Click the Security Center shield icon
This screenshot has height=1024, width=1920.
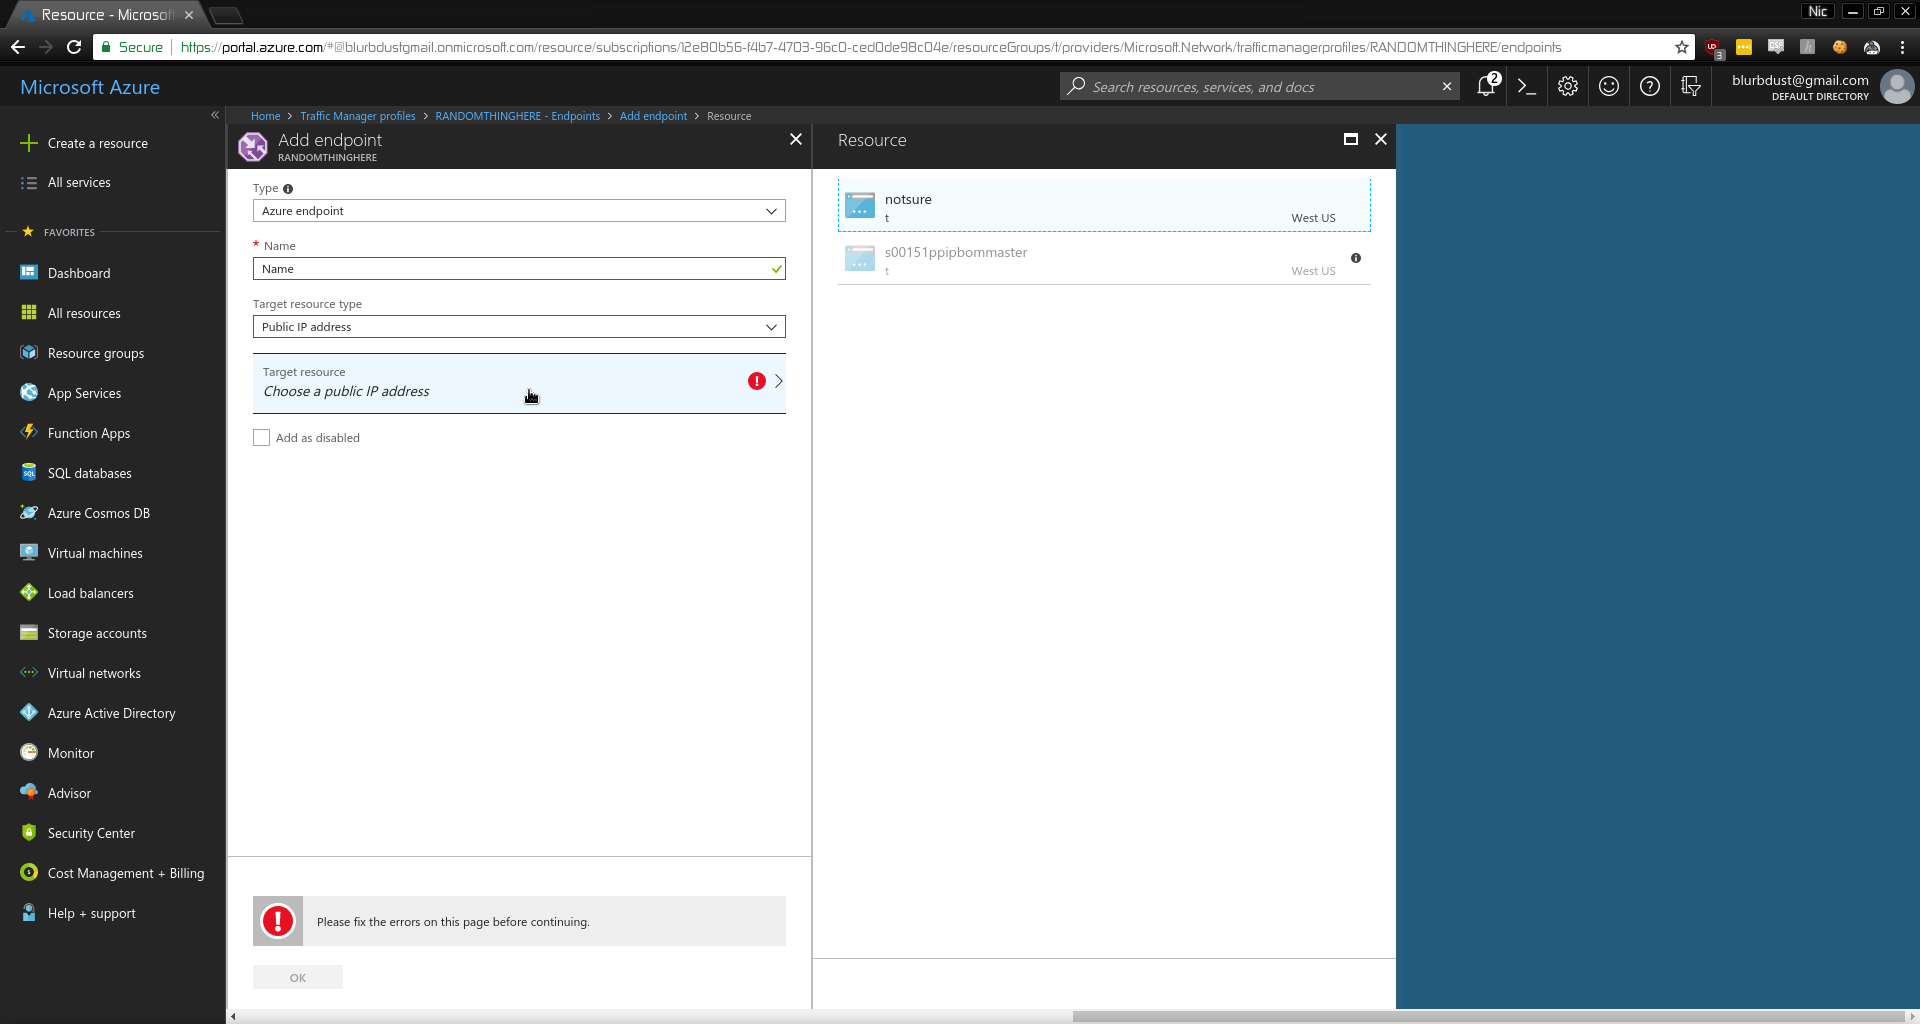click(x=29, y=833)
